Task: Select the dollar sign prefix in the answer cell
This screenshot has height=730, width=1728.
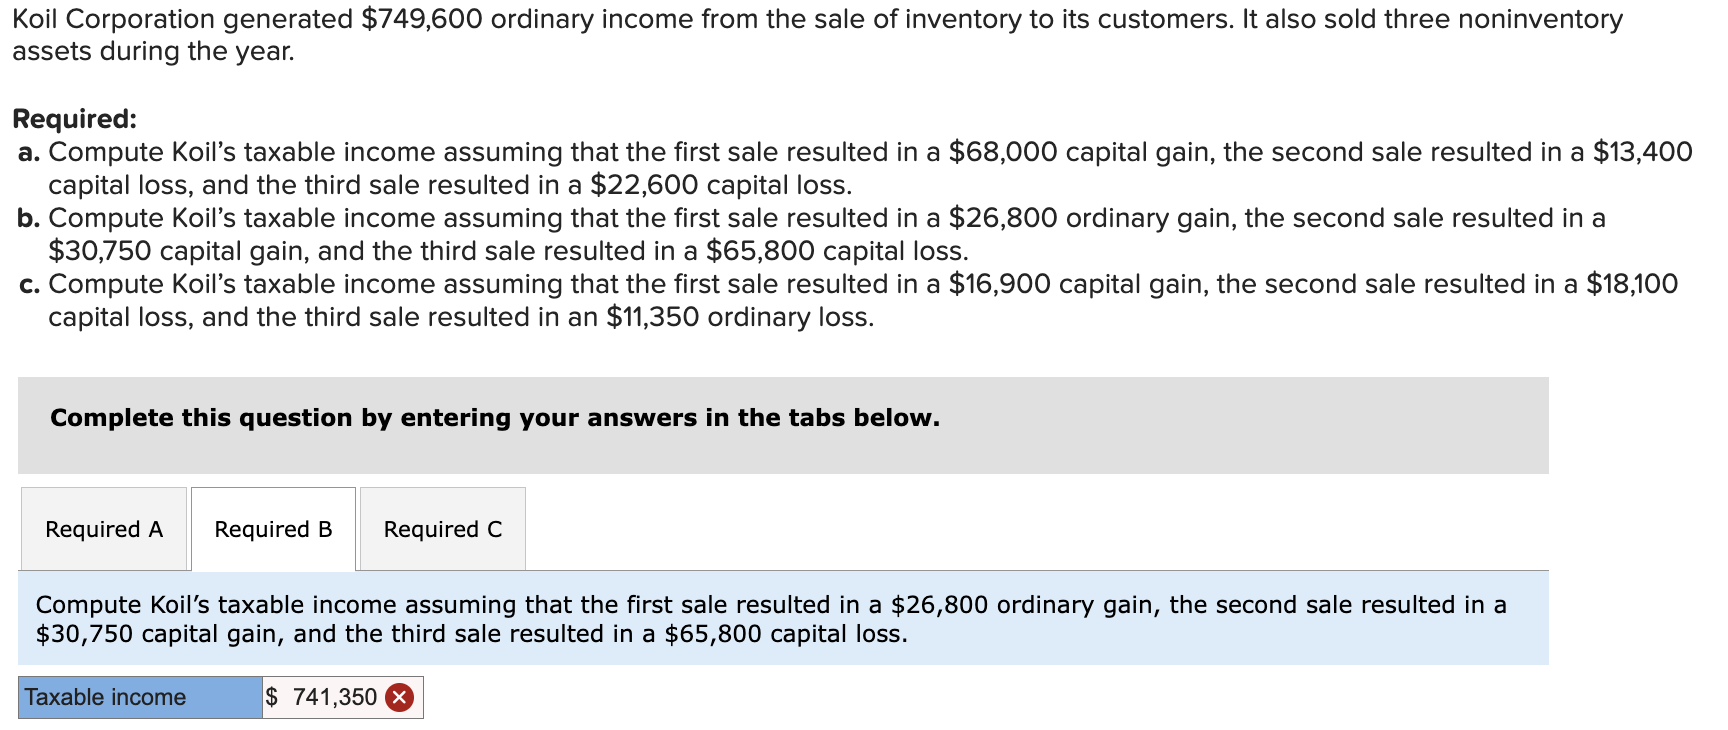Action: [271, 697]
